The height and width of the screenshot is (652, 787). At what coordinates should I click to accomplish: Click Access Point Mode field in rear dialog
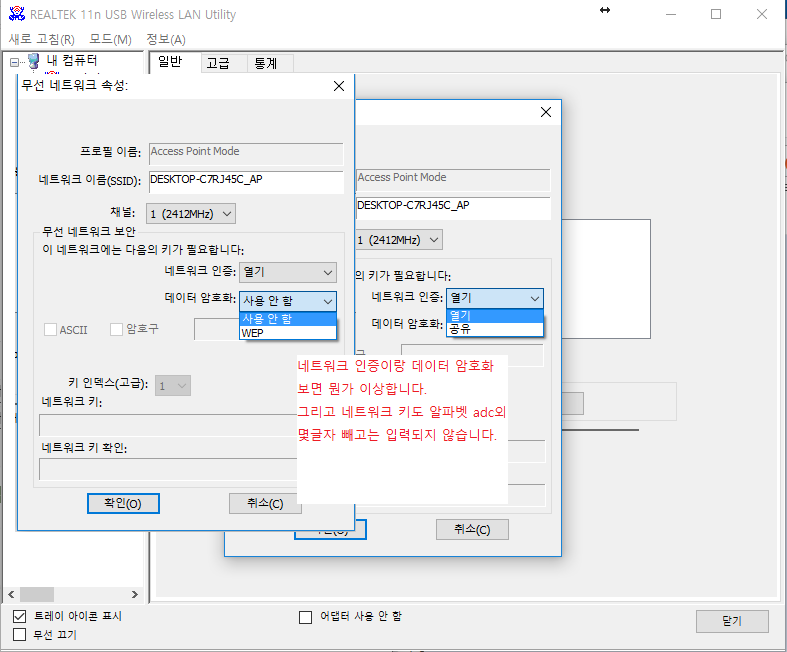tap(453, 180)
